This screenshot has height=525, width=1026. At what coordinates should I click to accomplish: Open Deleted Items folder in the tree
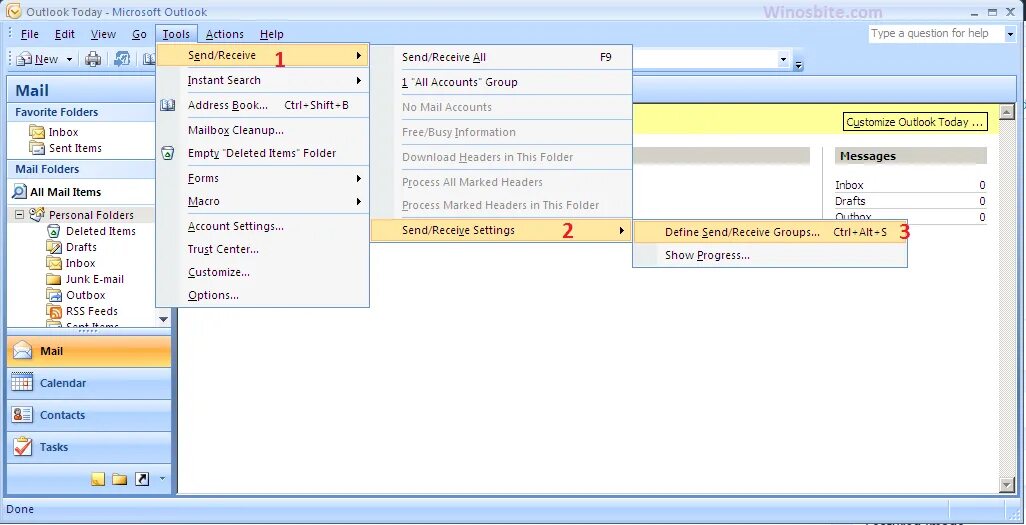pos(101,231)
